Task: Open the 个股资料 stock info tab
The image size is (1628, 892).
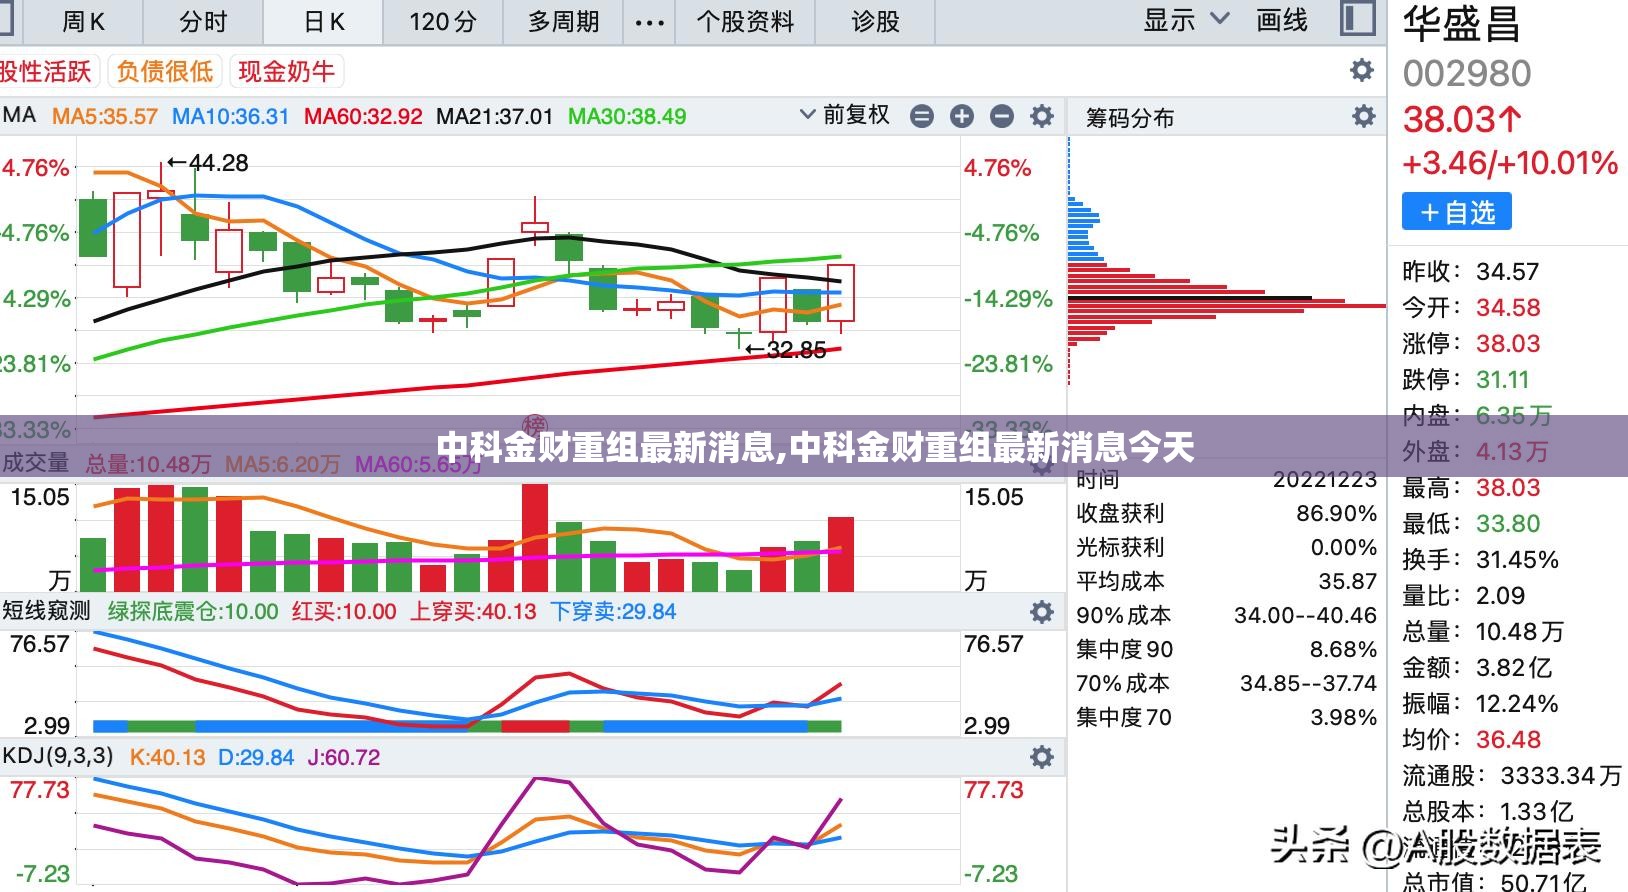Action: point(745,21)
